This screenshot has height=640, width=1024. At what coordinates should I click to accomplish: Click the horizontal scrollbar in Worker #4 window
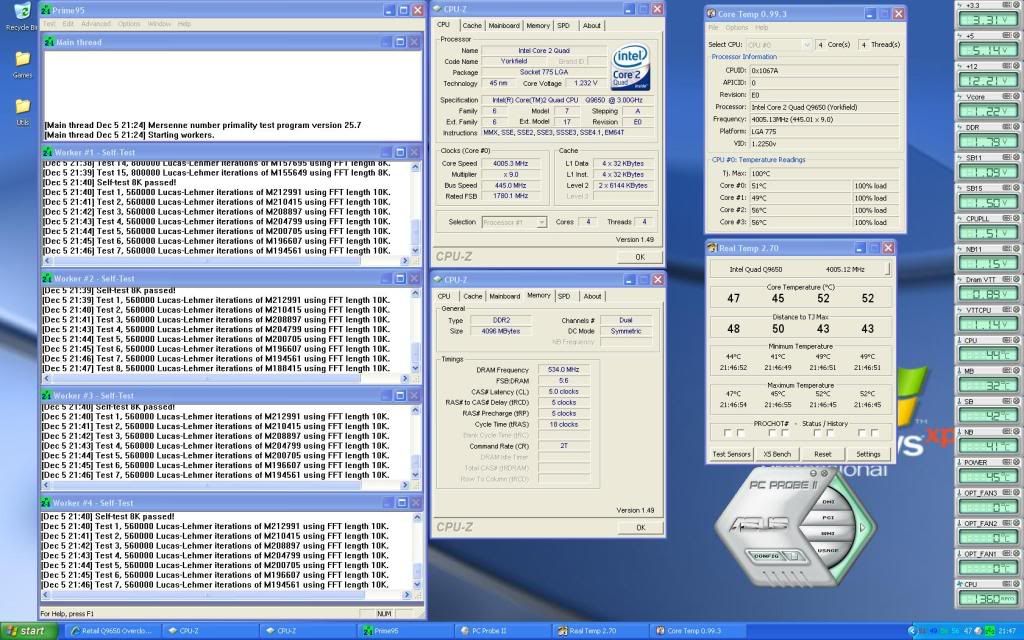[x=225, y=595]
